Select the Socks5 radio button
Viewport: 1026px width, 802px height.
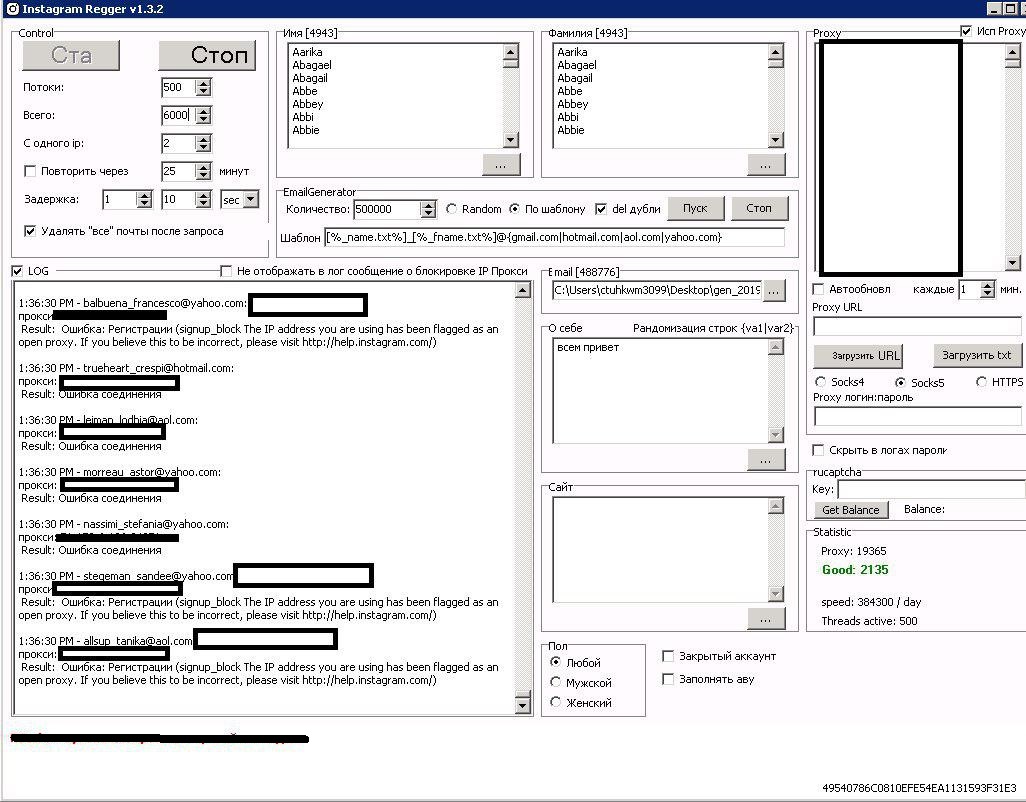pyautogui.click(x=900, y=382)
